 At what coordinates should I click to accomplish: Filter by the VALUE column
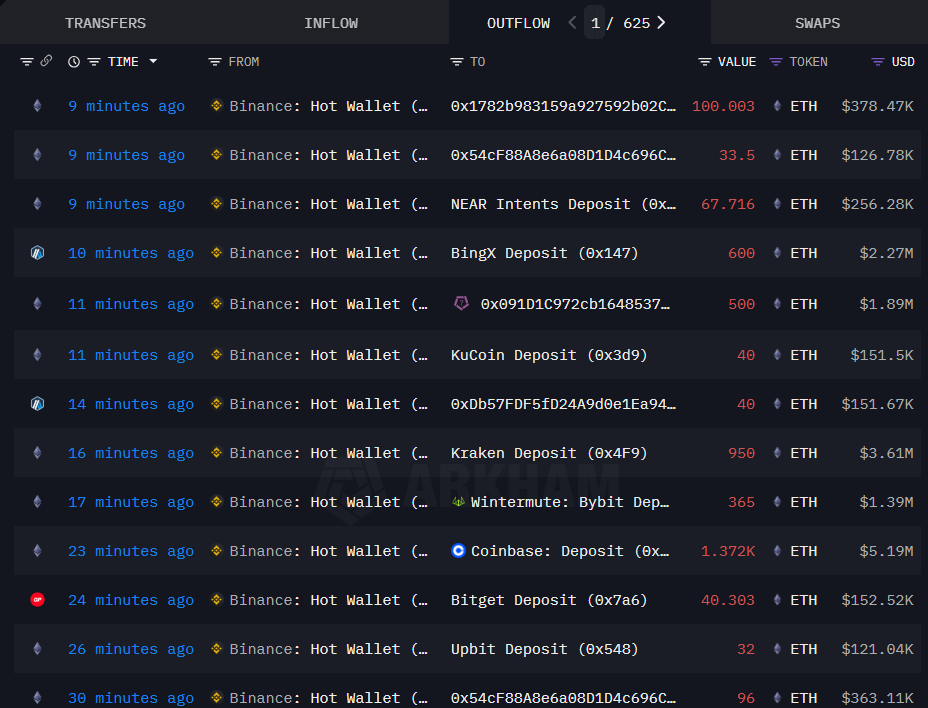point(704,62)
